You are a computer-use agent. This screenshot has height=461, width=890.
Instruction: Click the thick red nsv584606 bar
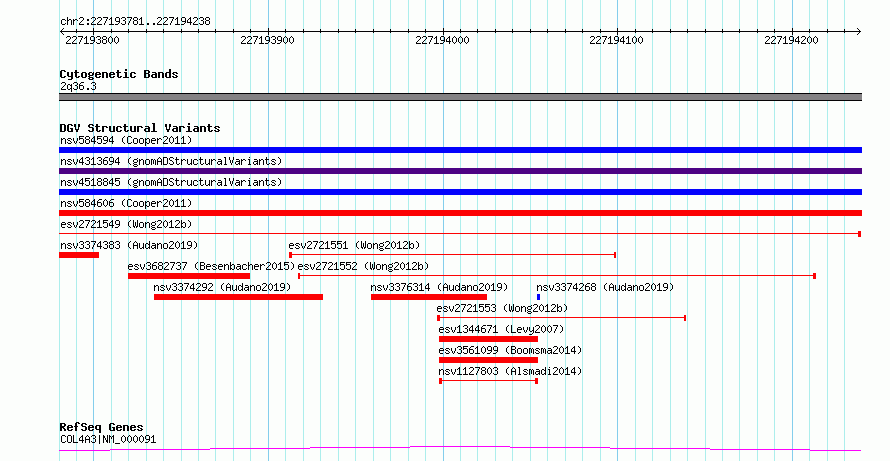[460, 213]
